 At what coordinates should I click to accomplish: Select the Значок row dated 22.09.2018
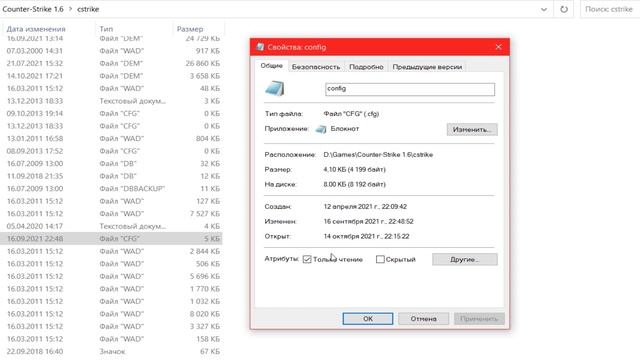pyautogui.click(x=111, y=351)
